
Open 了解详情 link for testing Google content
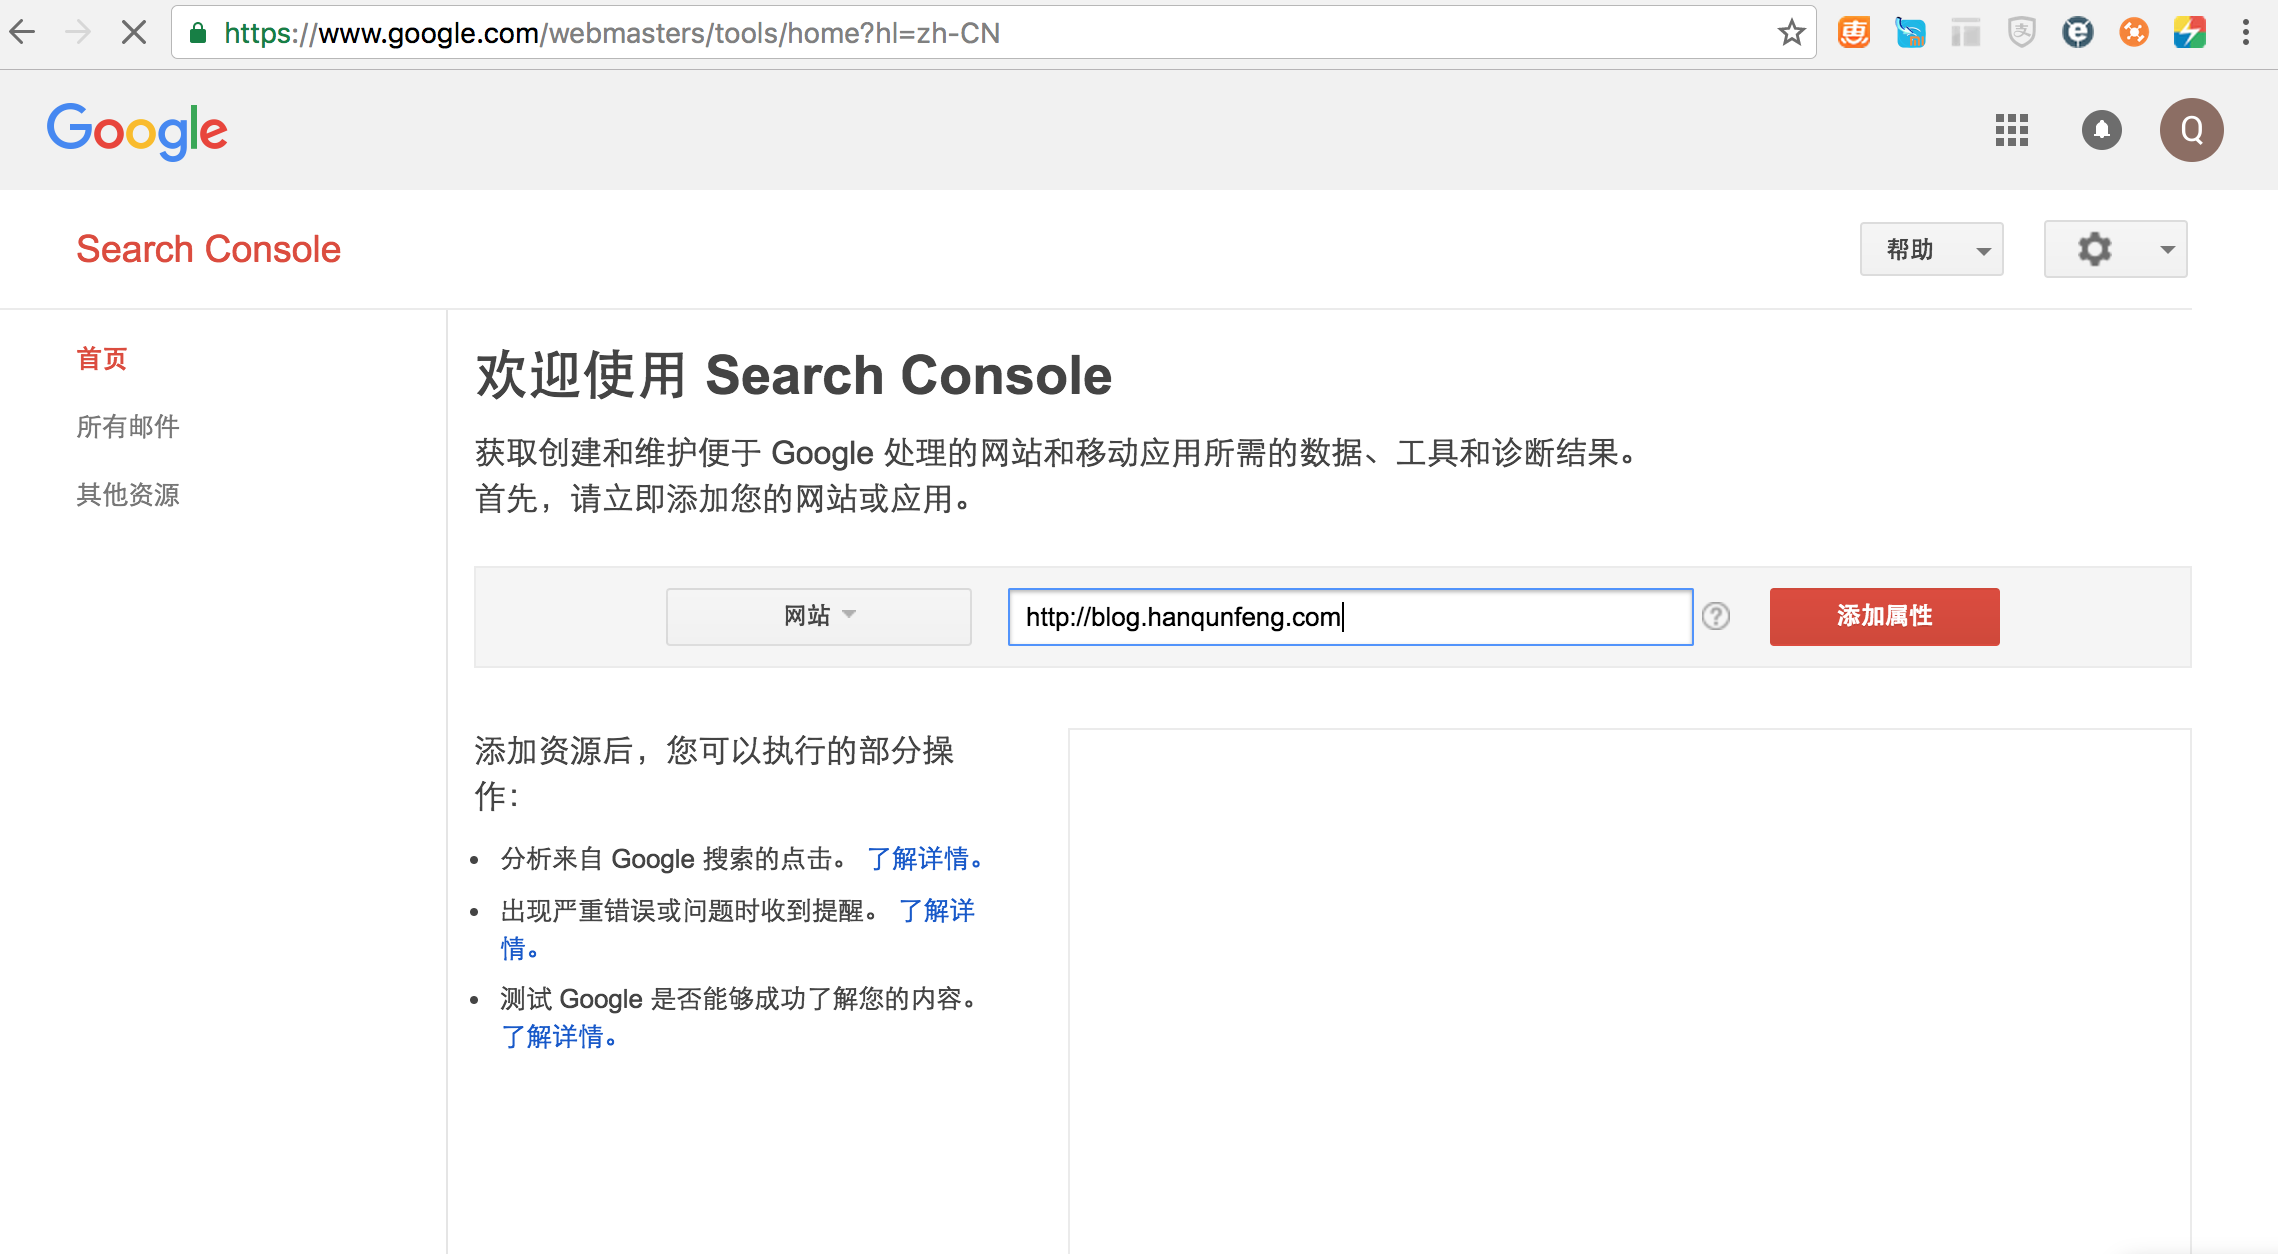[559, 1036]
